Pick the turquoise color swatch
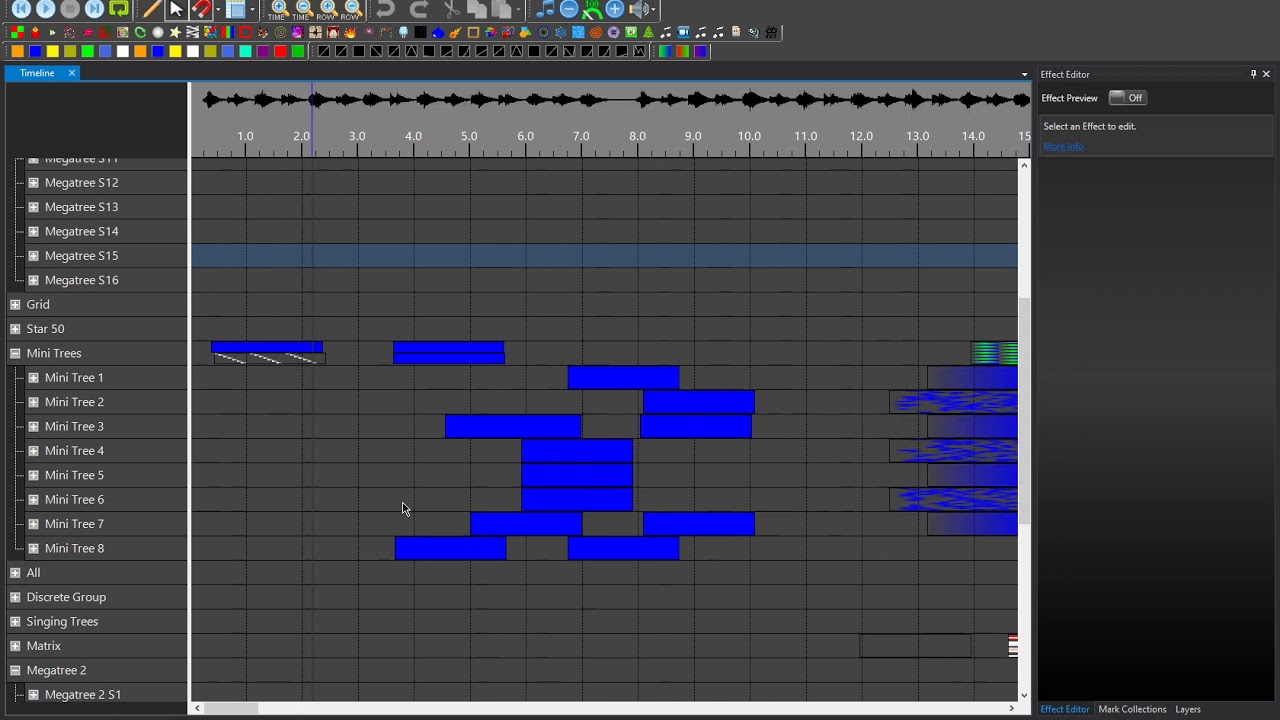Image resolution: width=1280 pixels, height=720 pixels. [246, 52]
